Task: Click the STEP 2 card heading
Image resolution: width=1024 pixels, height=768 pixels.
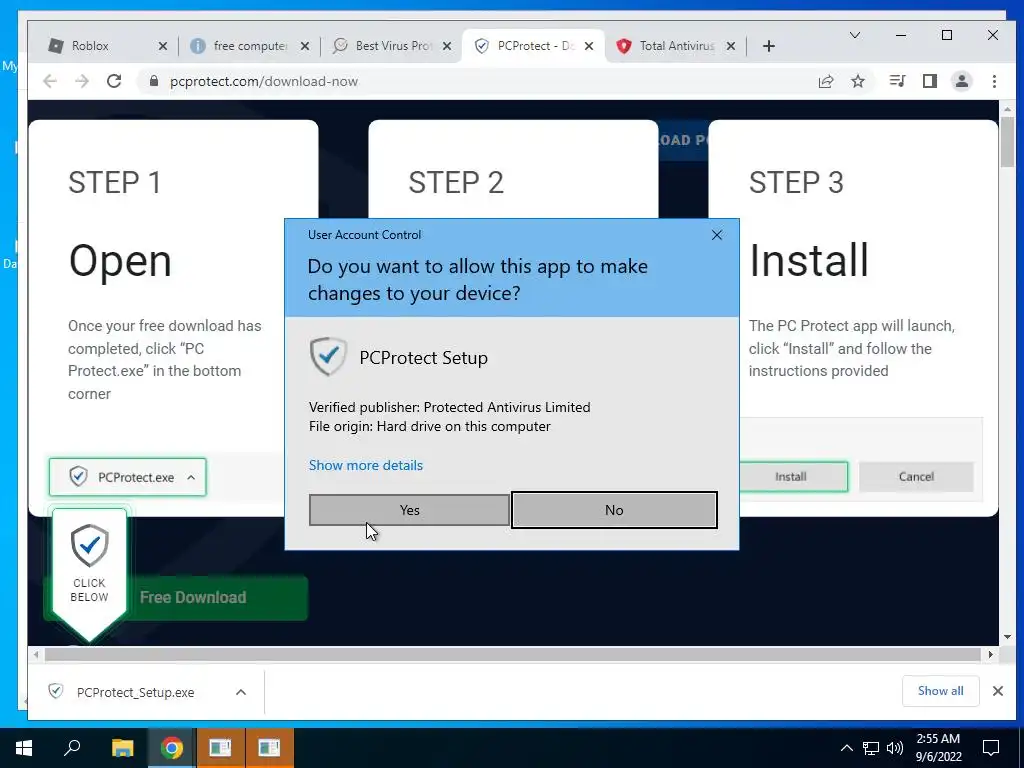Action: pos(456,182)
